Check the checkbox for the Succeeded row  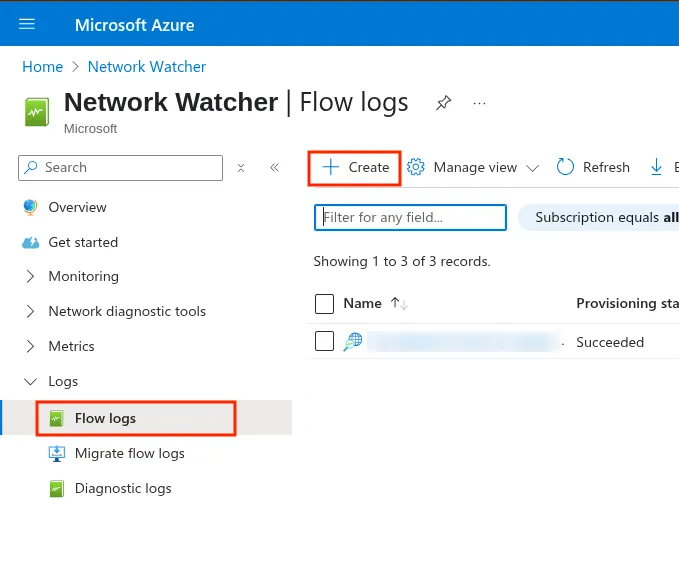pos(324,341)
